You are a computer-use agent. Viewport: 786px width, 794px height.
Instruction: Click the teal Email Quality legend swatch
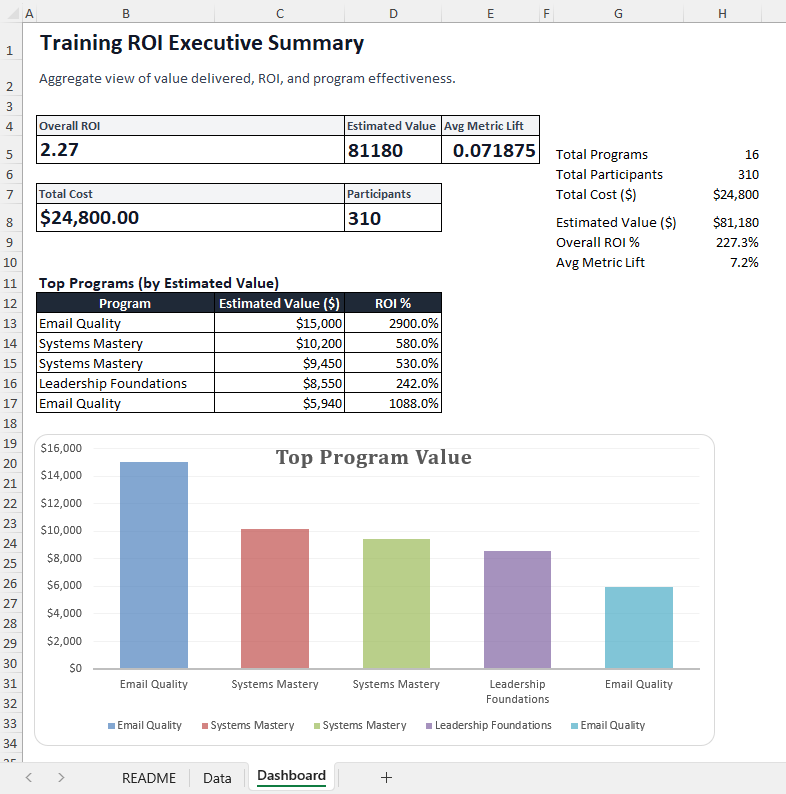coord(574,726)
